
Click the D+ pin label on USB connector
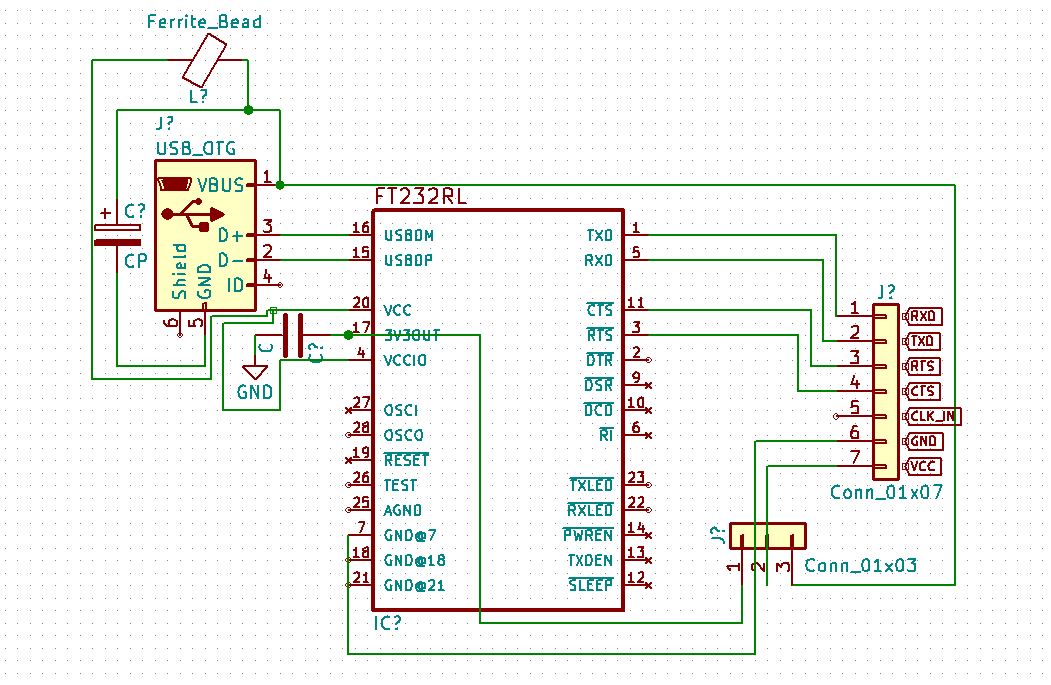coord(229,235)
